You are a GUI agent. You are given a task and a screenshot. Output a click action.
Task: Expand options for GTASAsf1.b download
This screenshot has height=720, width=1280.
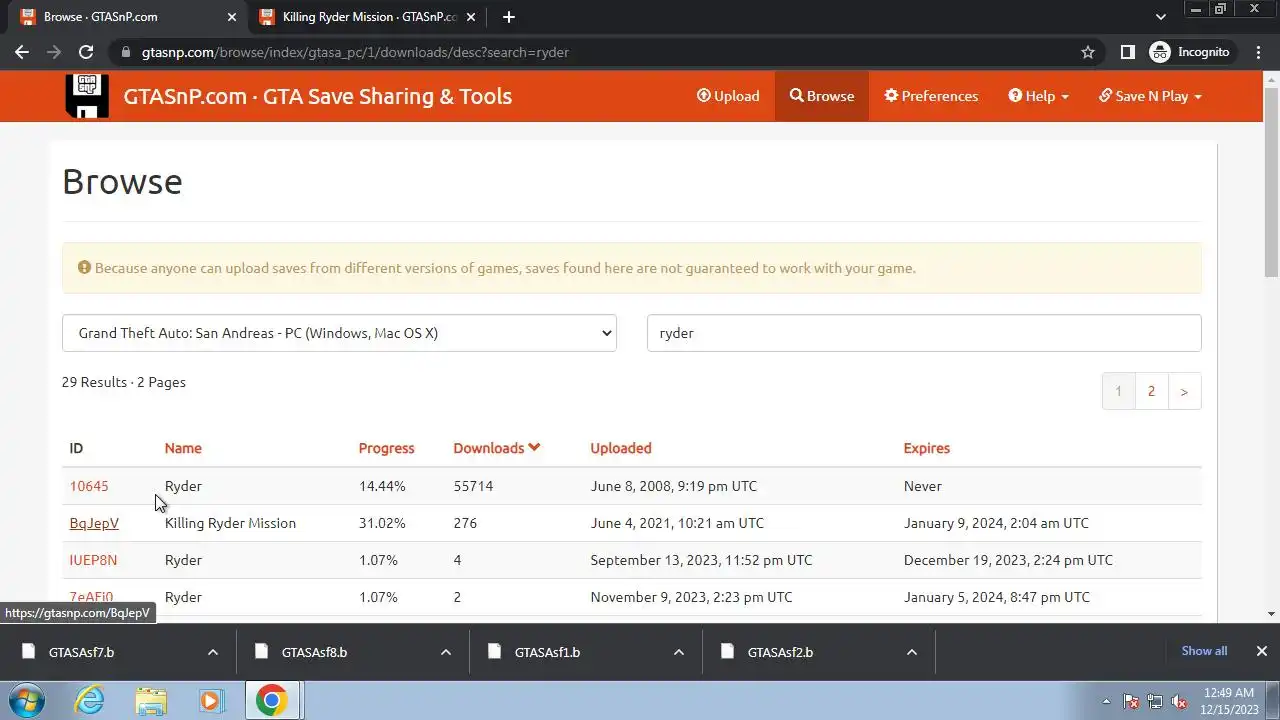678,652
